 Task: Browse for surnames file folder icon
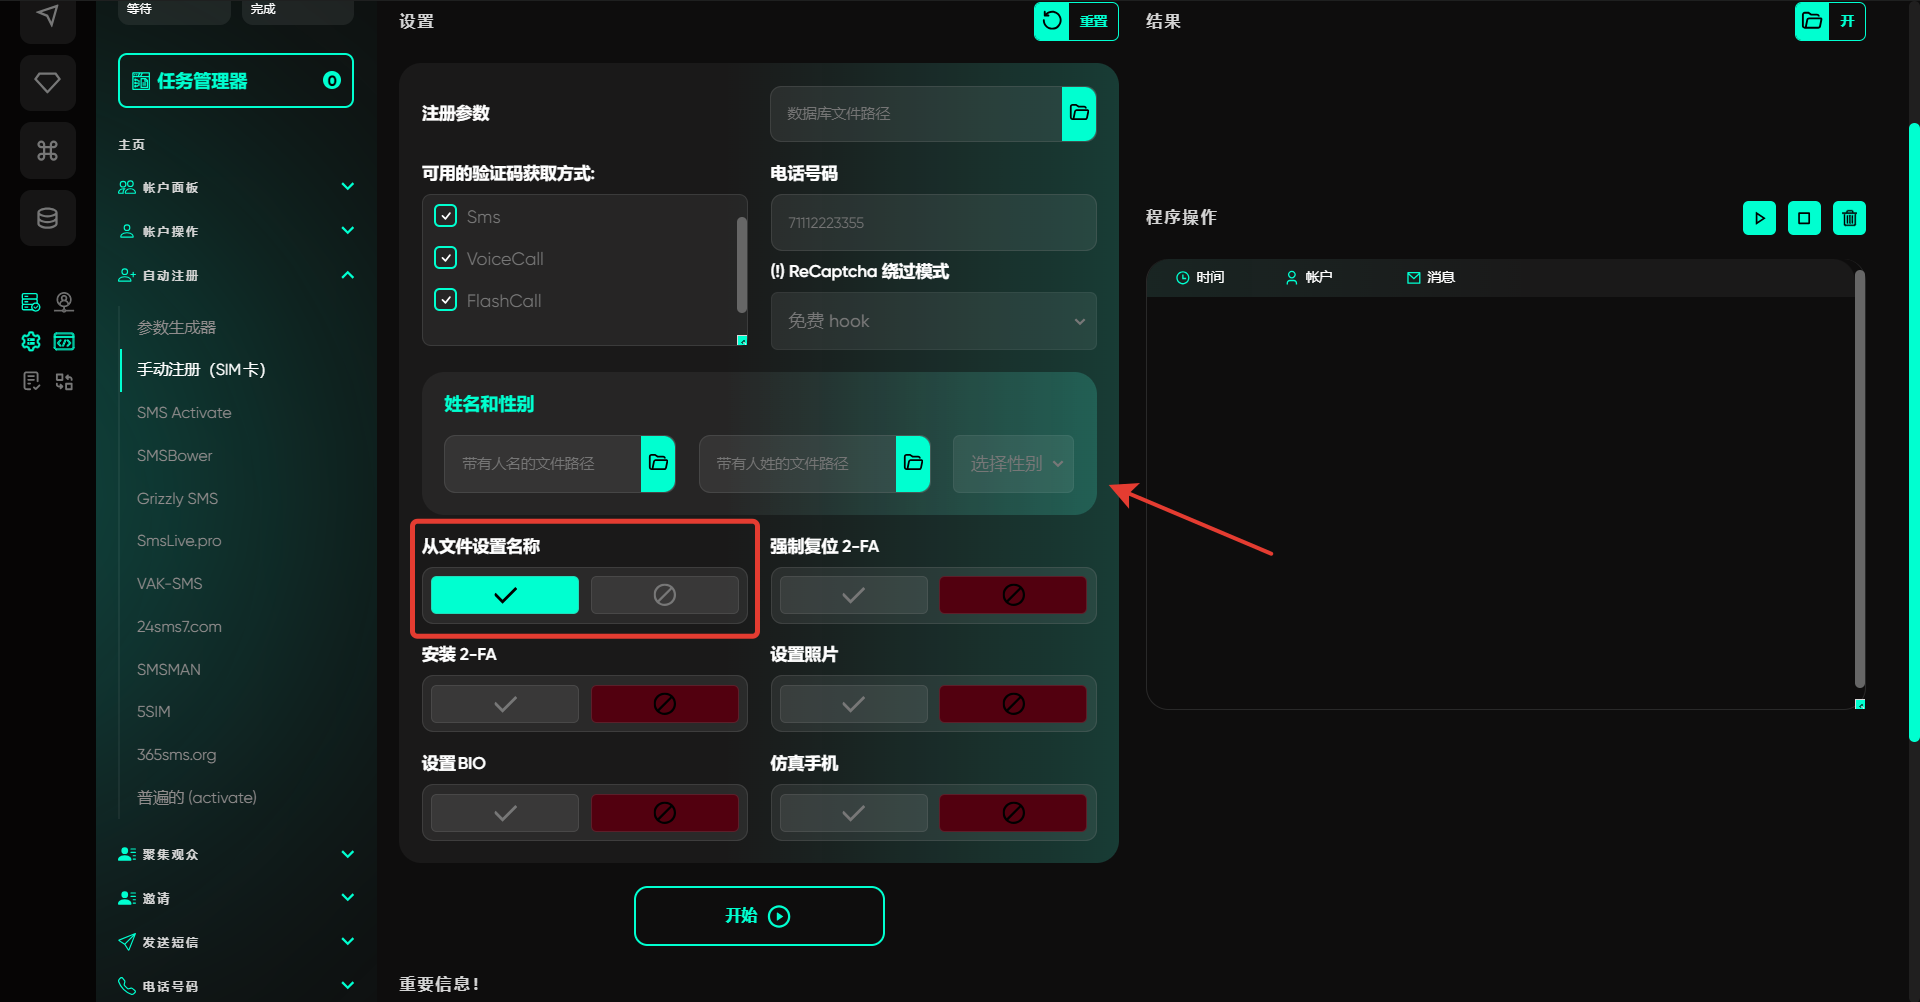coord(913,463)
